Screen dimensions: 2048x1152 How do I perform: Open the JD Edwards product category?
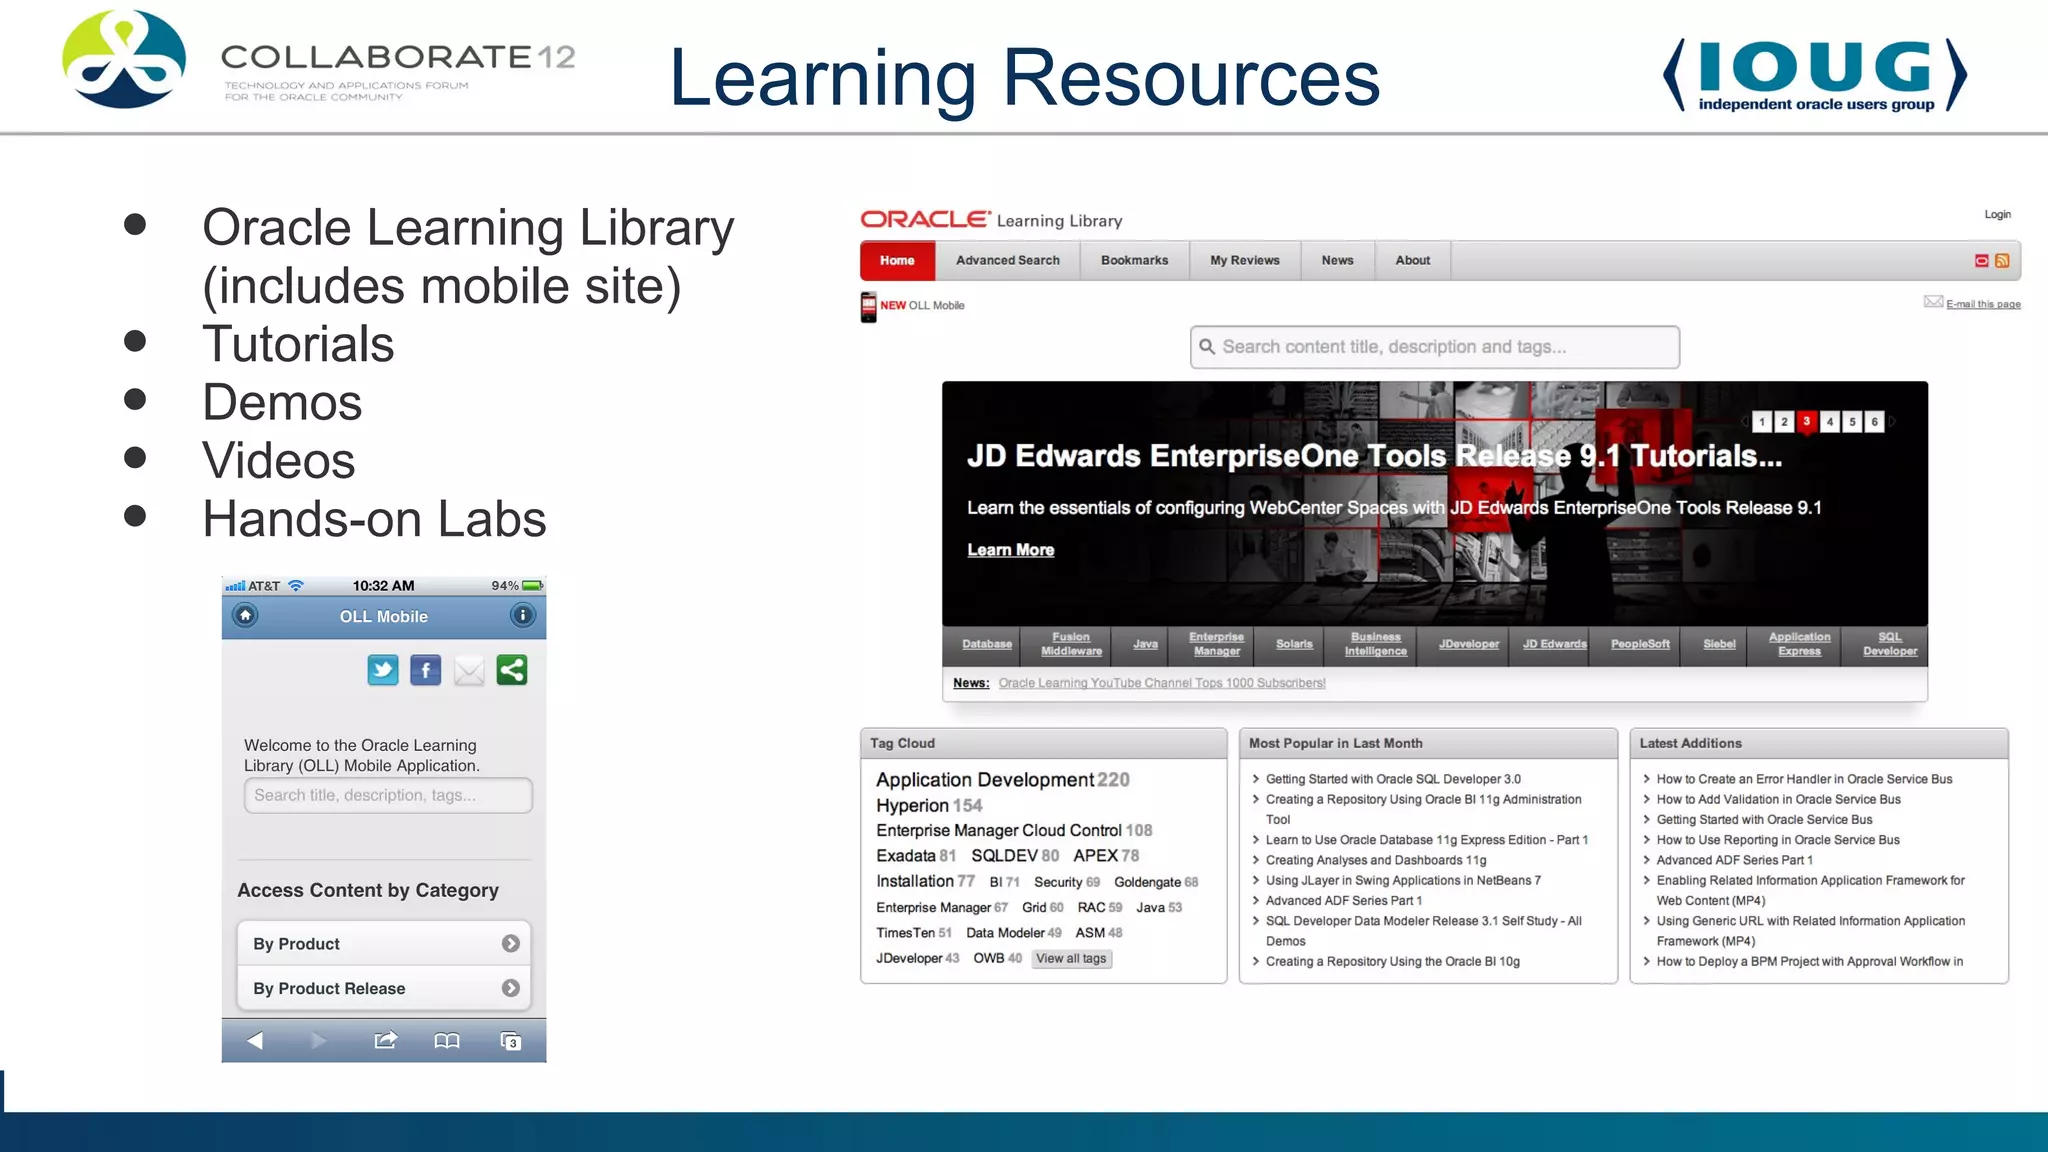coord(1554,644)
